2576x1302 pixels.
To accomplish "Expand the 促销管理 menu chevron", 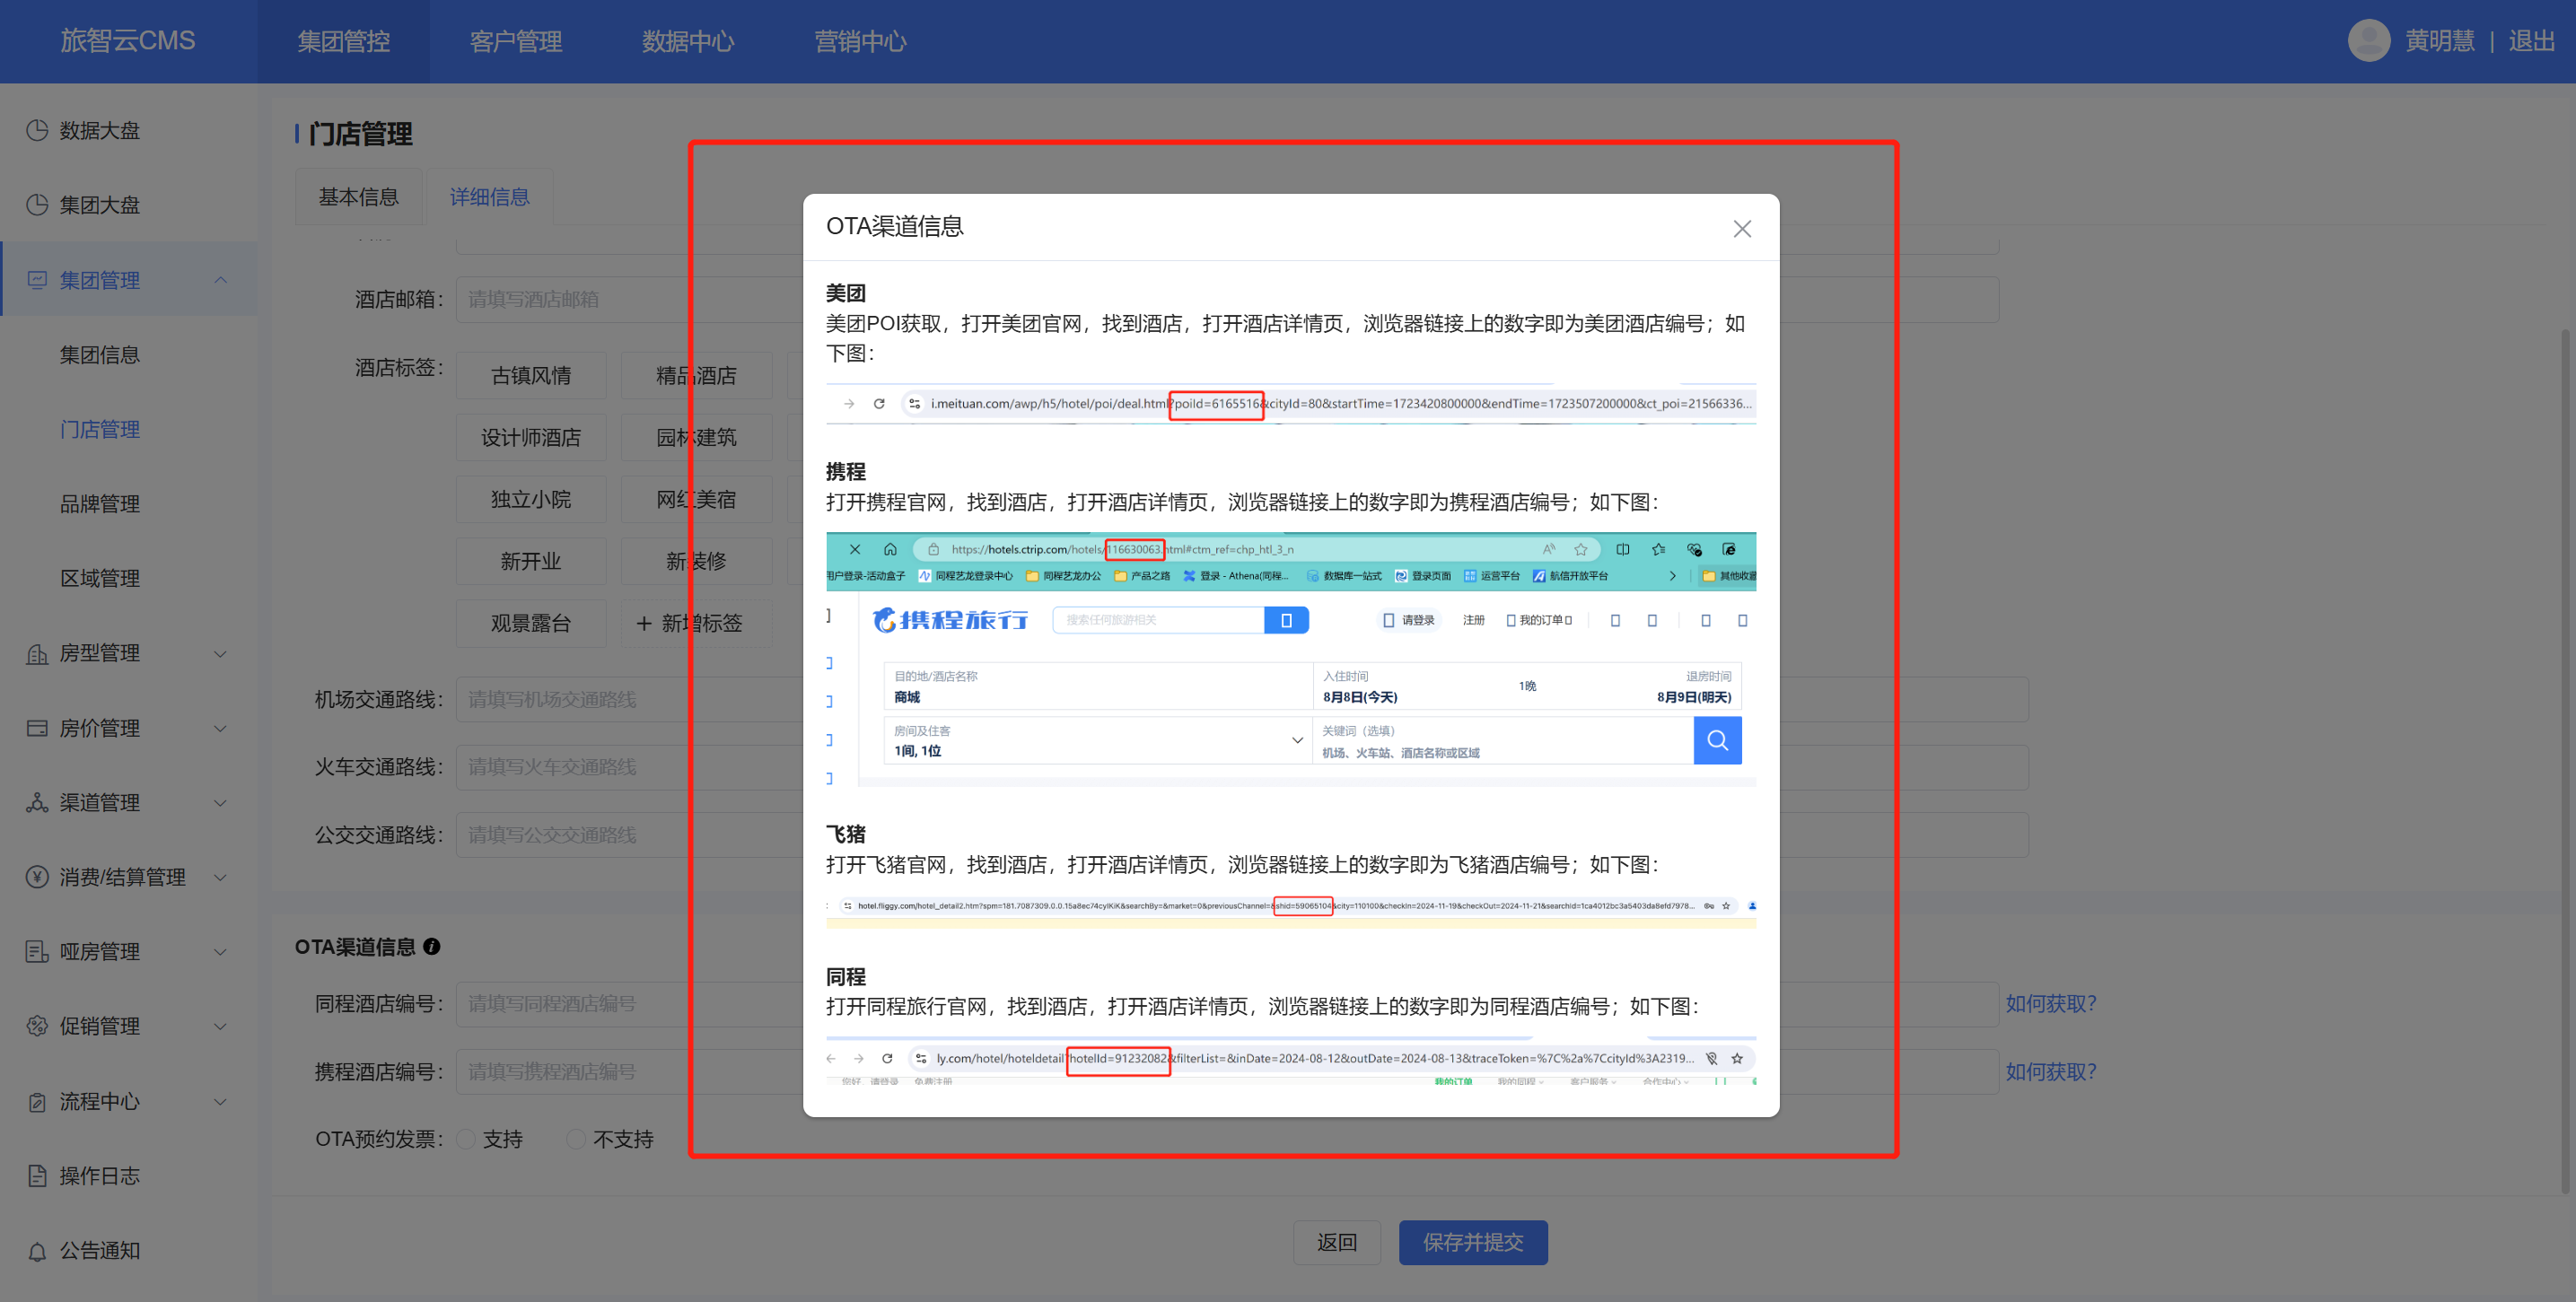I will pyautogui.click(x=221, y=1026).
